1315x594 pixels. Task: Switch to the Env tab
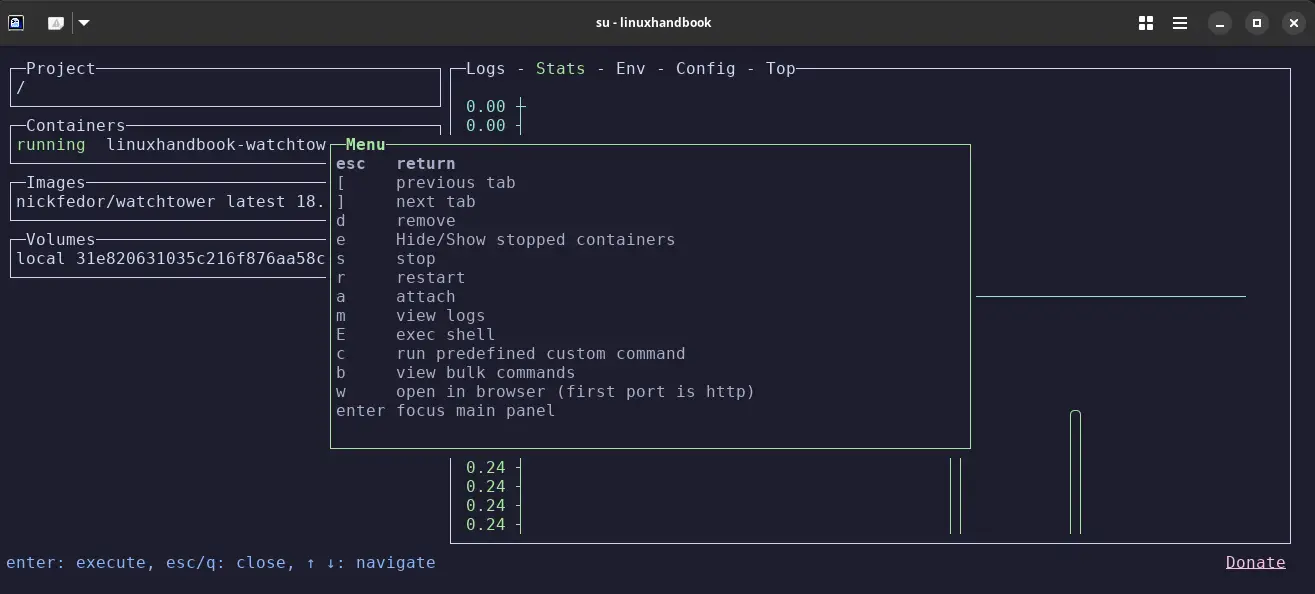click(630, 68)
